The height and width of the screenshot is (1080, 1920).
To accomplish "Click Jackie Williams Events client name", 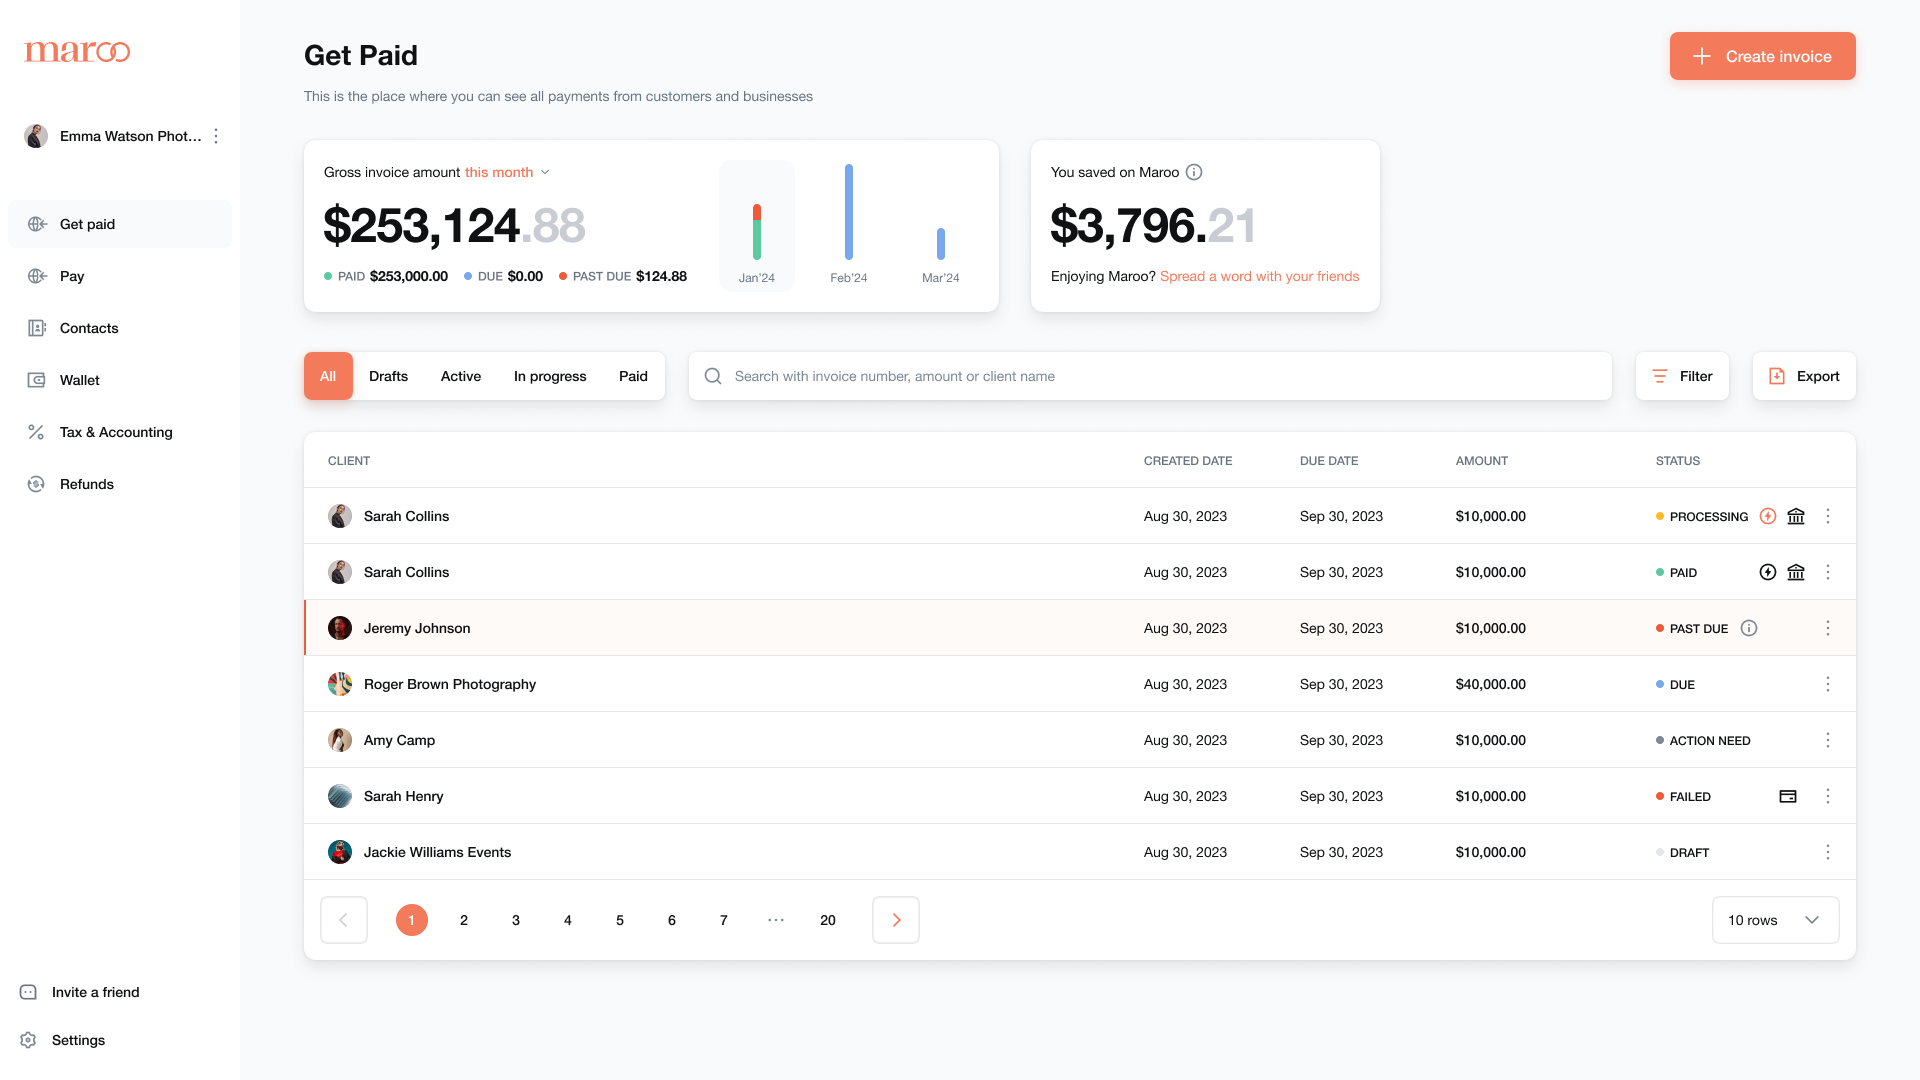I will 437,852.
